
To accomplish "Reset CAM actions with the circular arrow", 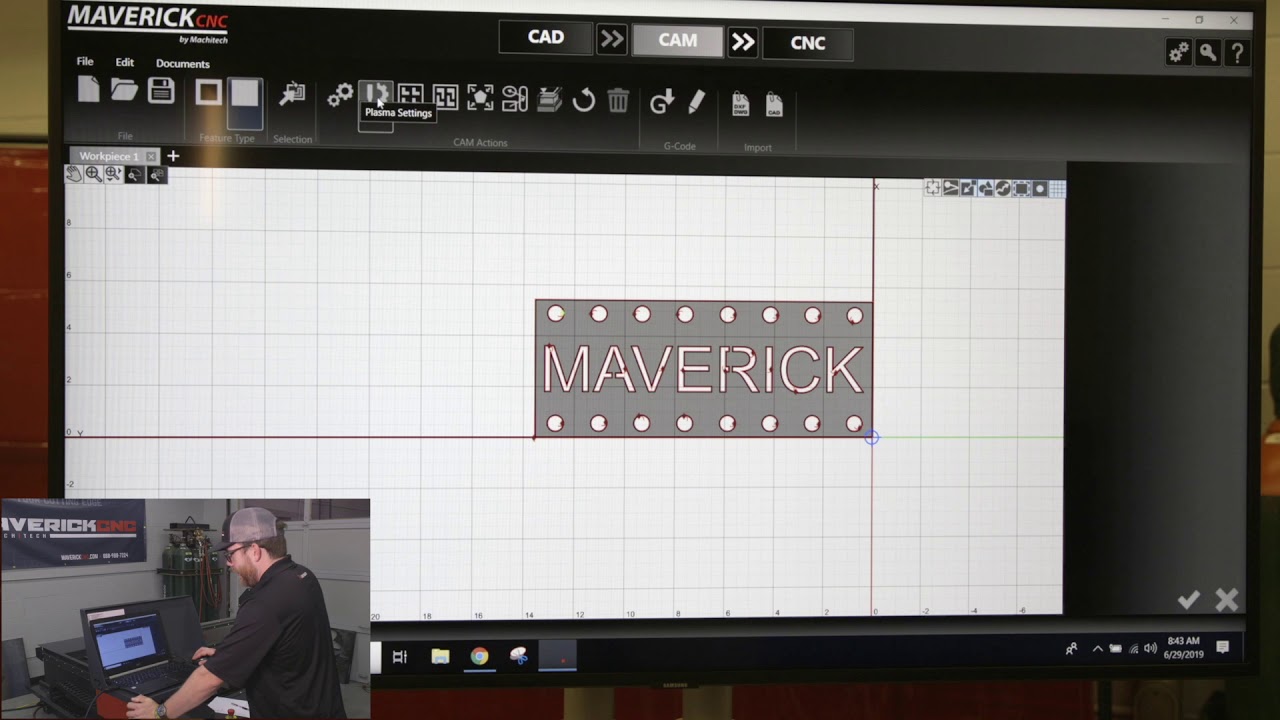I will pos(584,100).
